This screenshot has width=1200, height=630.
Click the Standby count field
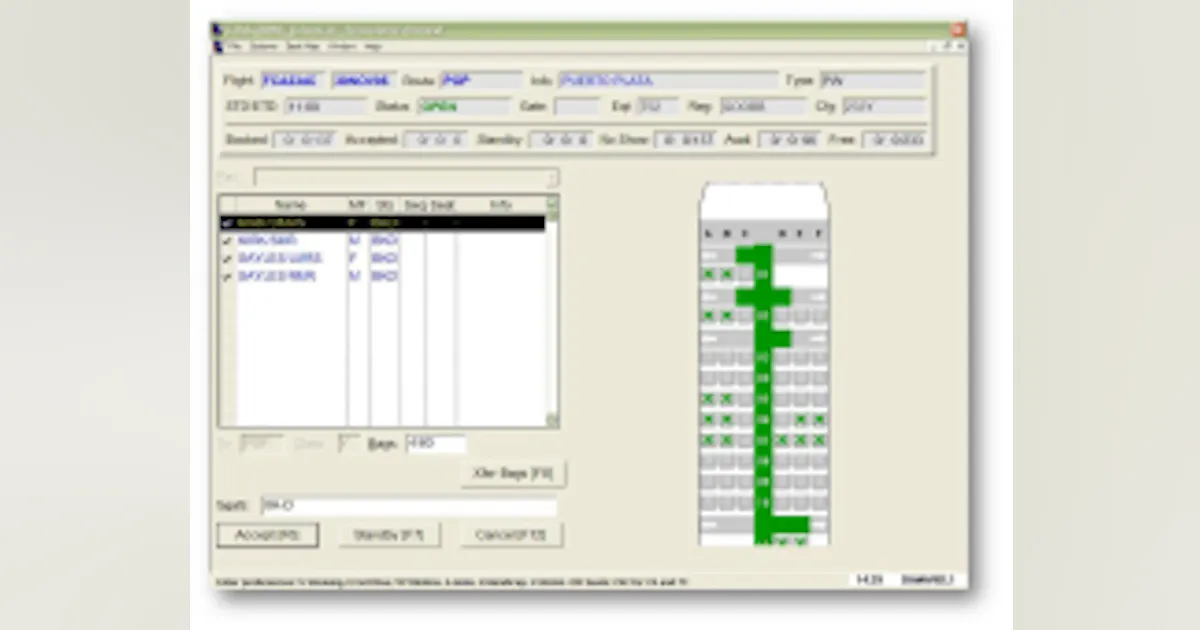(560, 140)
